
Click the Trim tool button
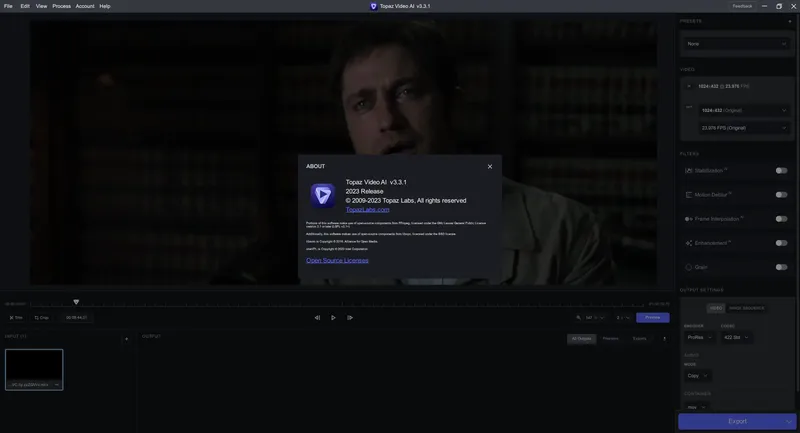16,318
